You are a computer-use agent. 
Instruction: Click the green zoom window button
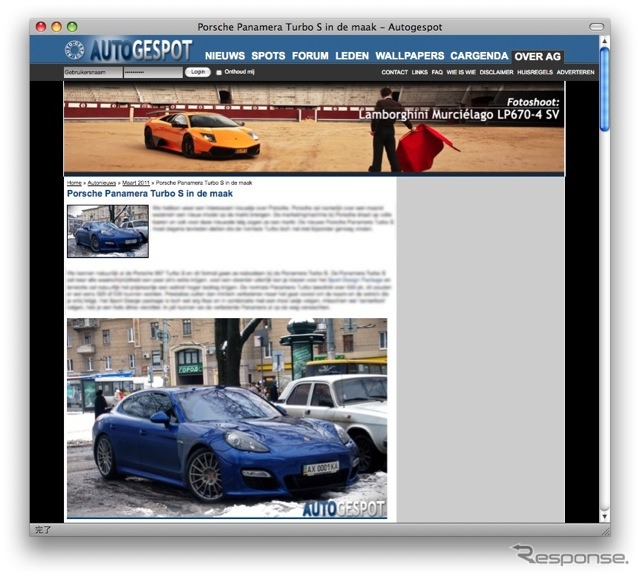[x=72, y=27]
